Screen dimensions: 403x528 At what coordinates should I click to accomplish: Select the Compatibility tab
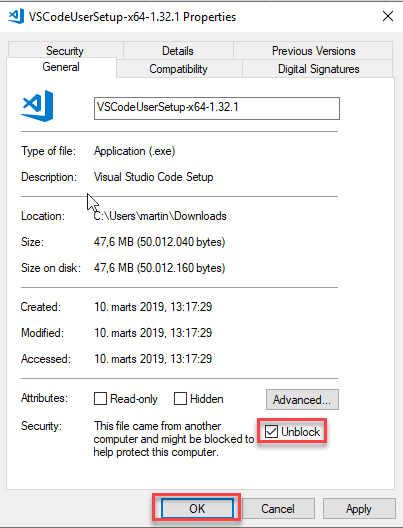pyautogui.click(x=178, y=69)
